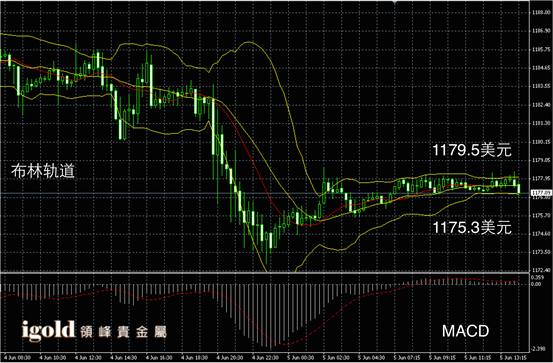Click the divider between price chart and MACD
This screenshot has height=363, width=553.
(x=265, y=273)
